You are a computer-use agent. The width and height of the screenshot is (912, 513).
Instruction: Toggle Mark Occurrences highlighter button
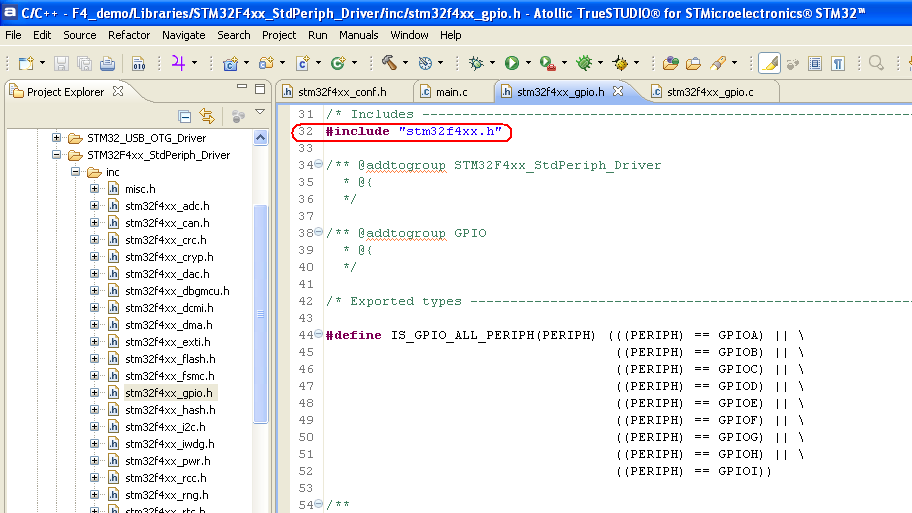point(770,63)
